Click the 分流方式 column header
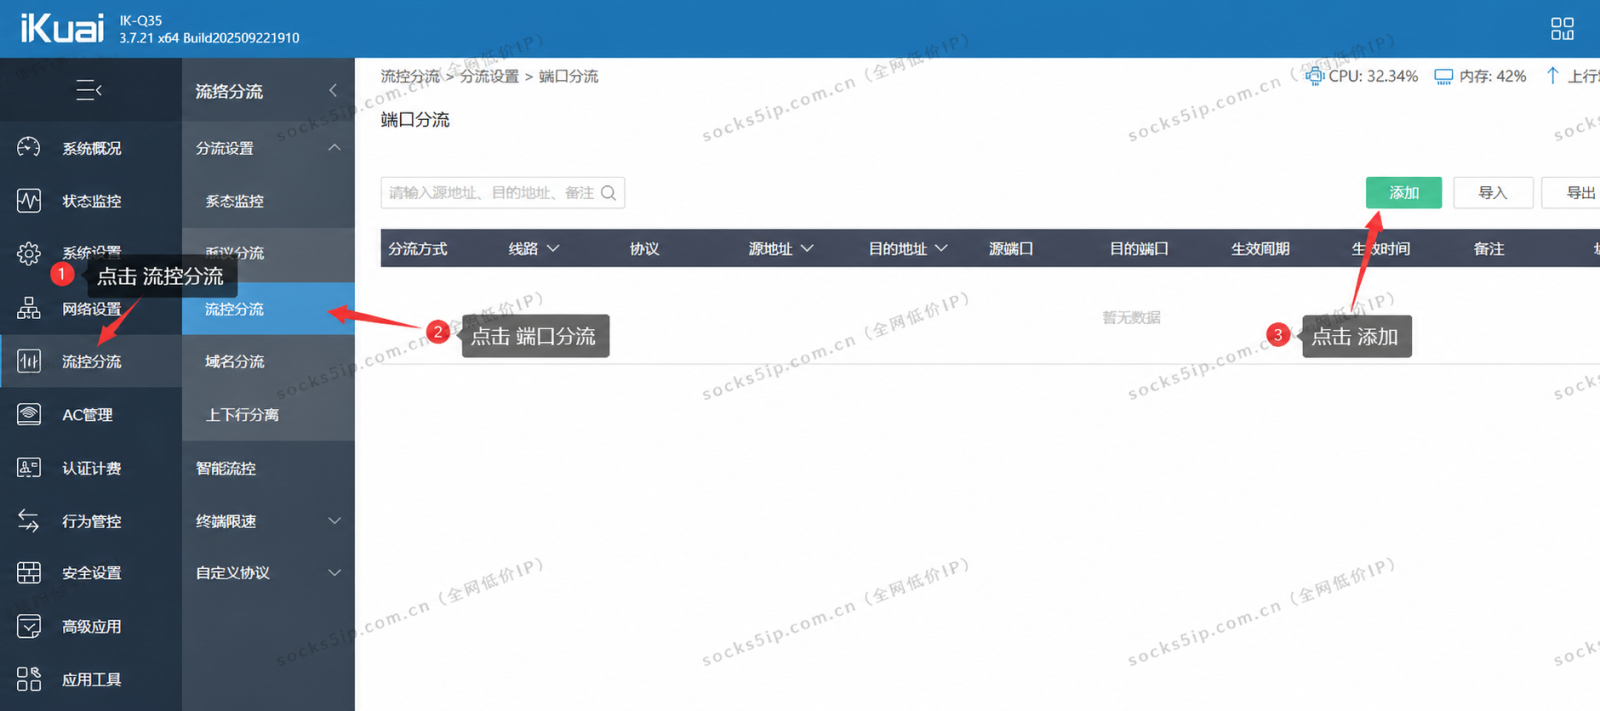Viewport: 1600px width, 711px height. click(418, 248)
